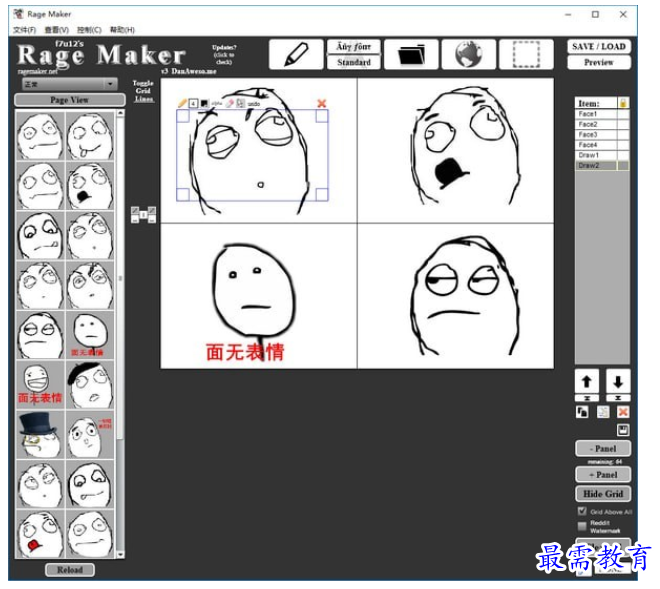660x589 pixels.
Task: Send item to bottom via bar under down arrow
Action: pyautogui.click(x=618, y=398)
